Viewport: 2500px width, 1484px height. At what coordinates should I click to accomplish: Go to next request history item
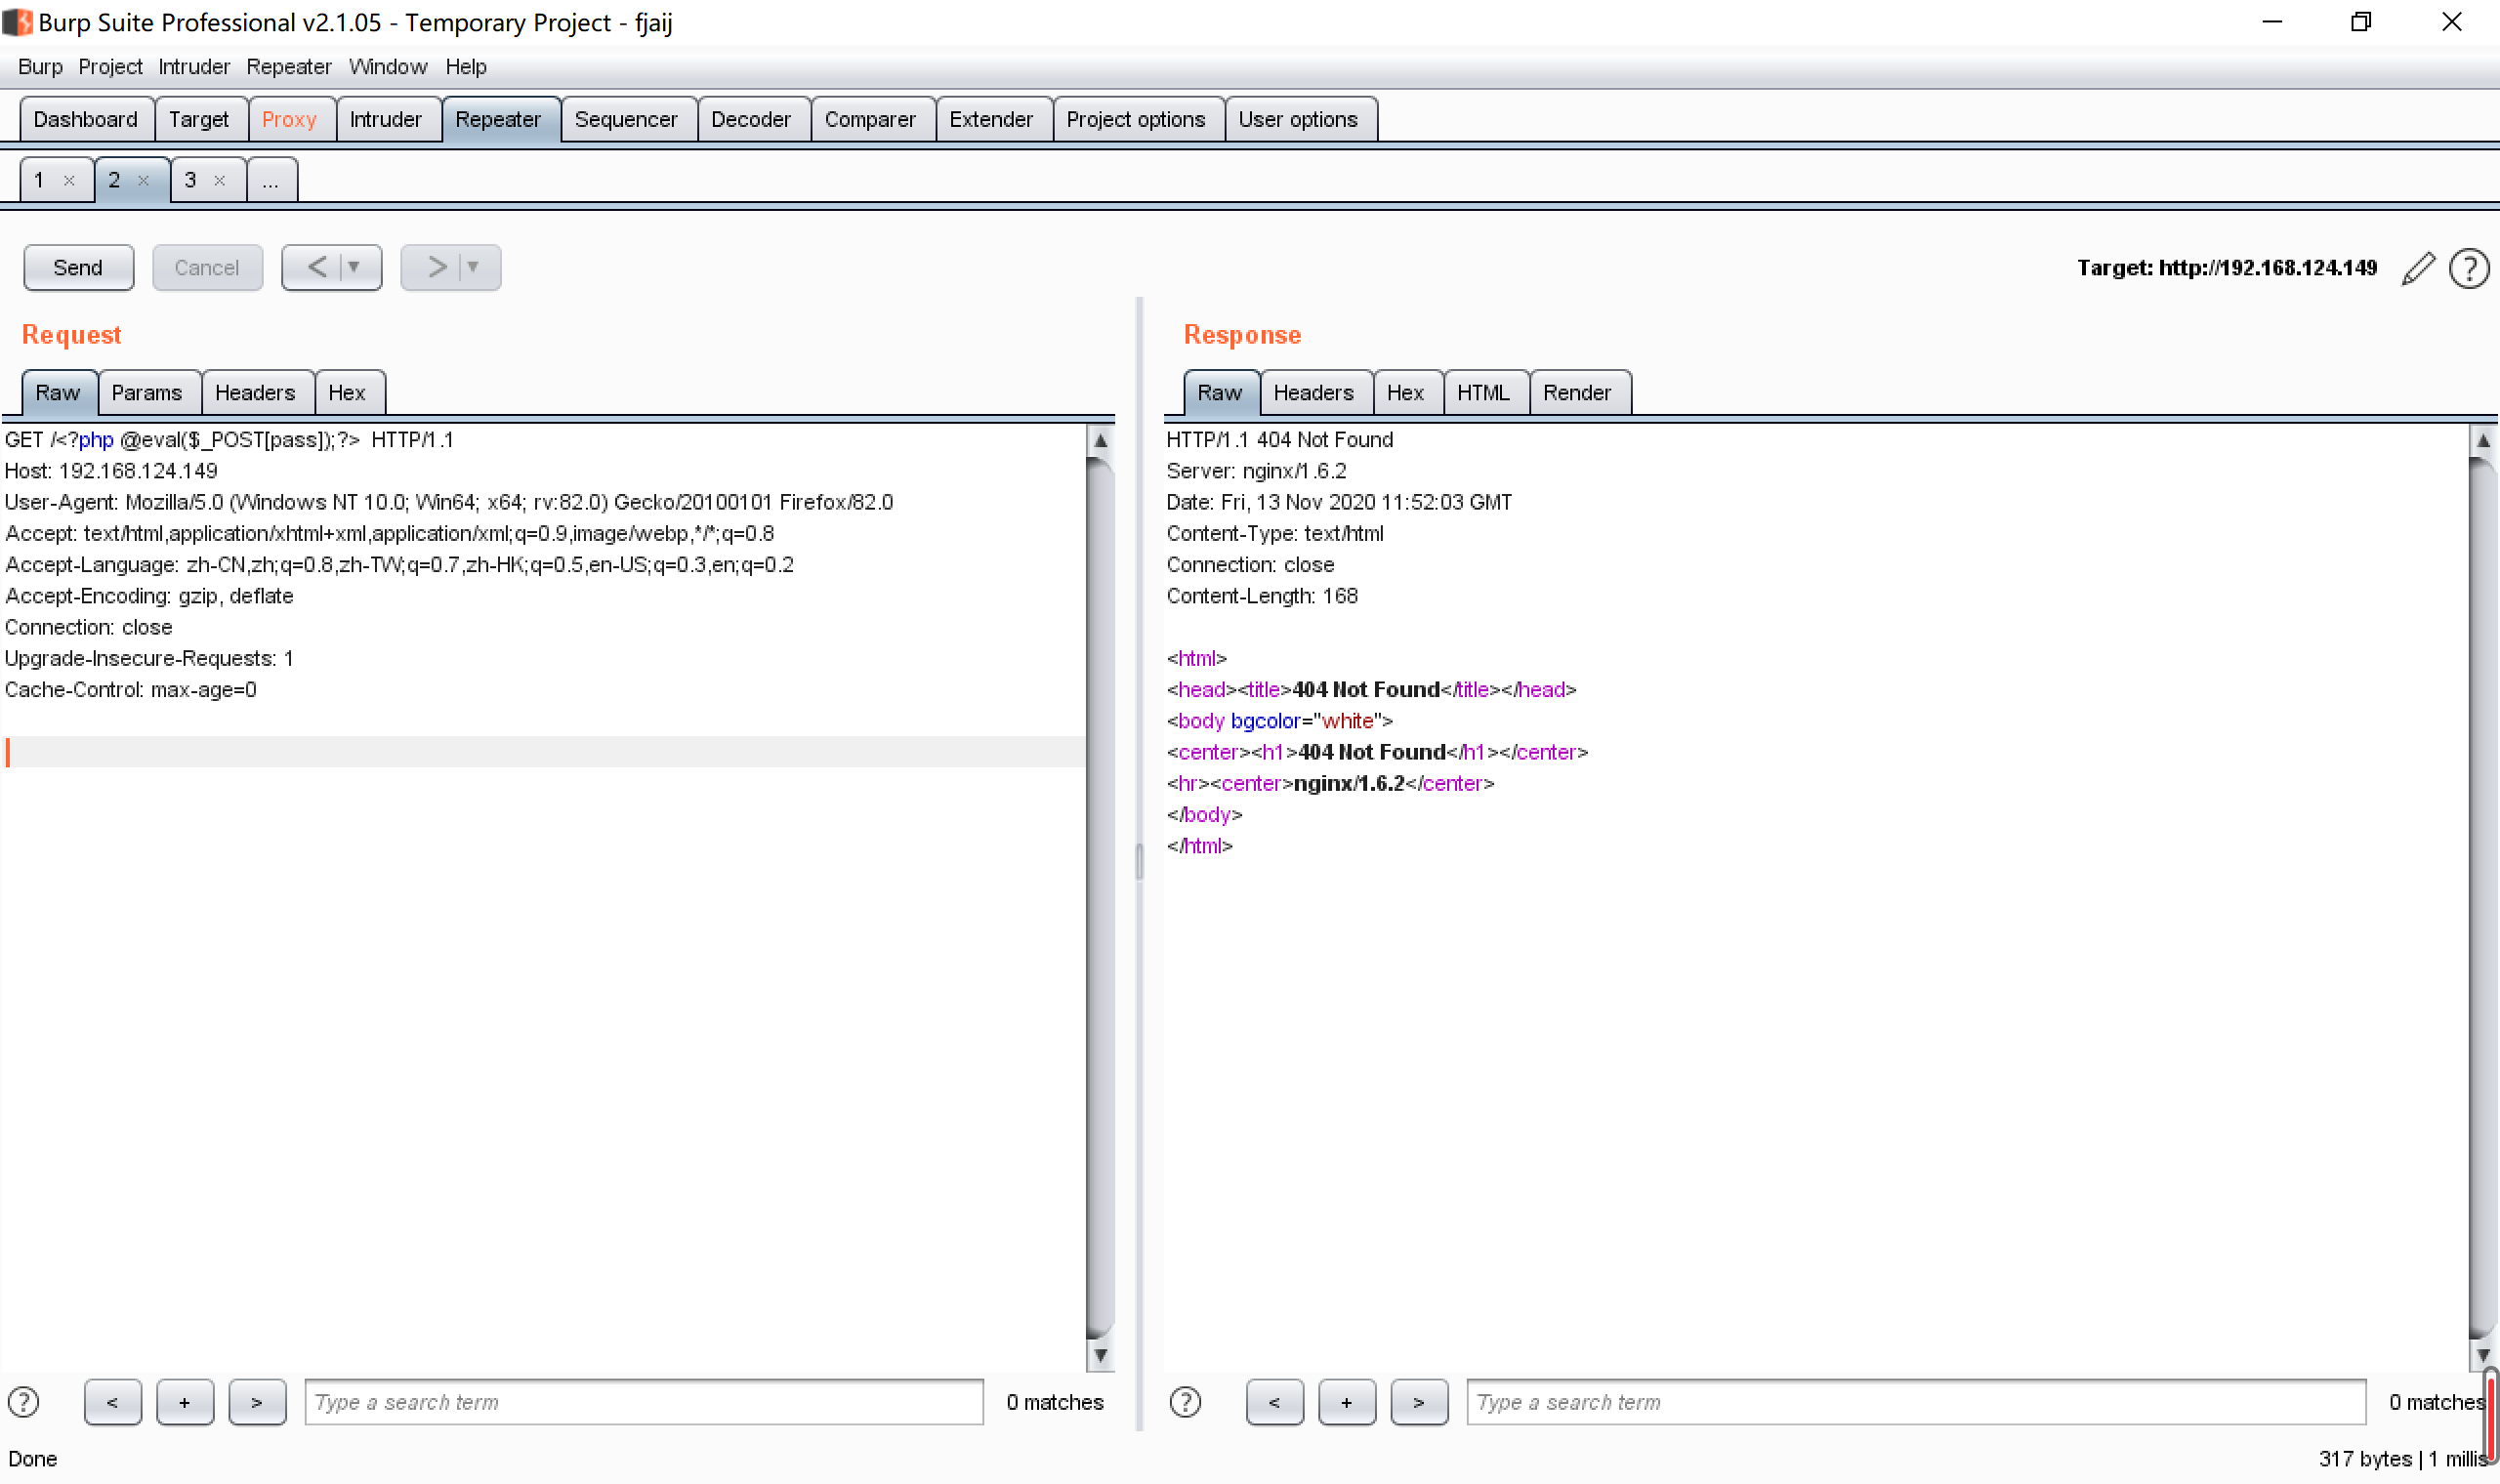[x=436, y=268]
